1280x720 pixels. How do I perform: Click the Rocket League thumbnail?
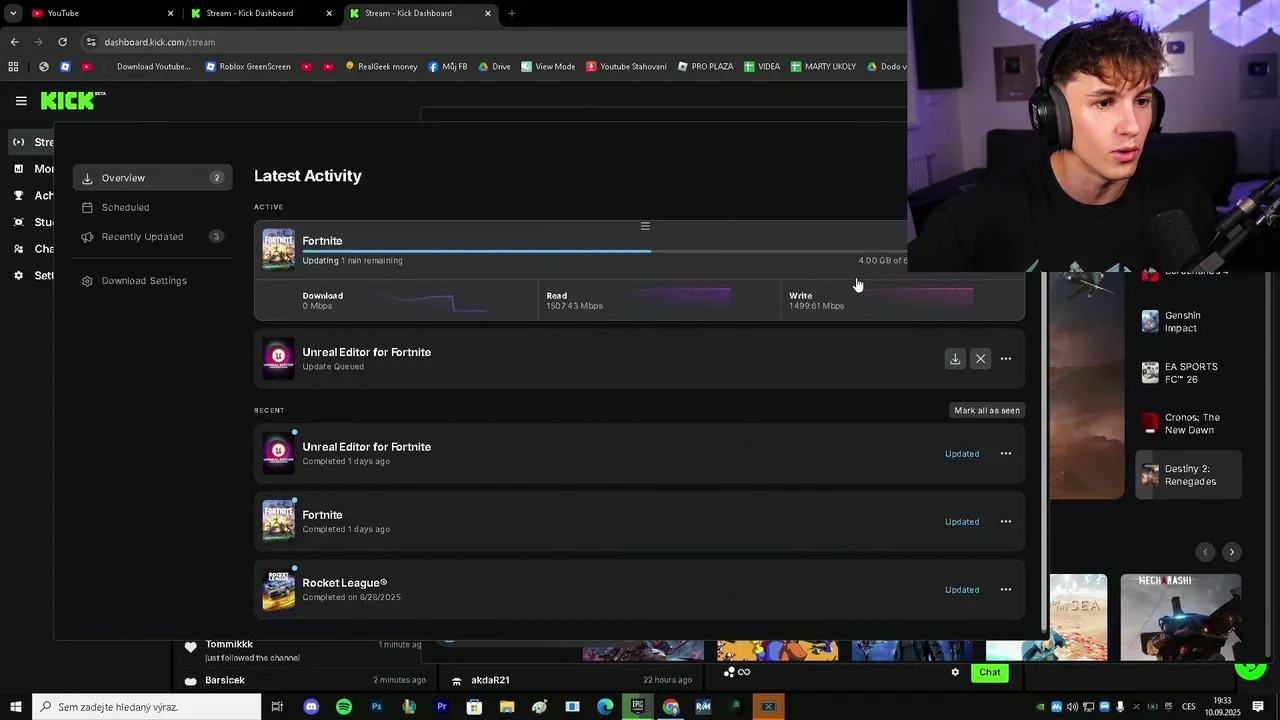pos(279,589)
